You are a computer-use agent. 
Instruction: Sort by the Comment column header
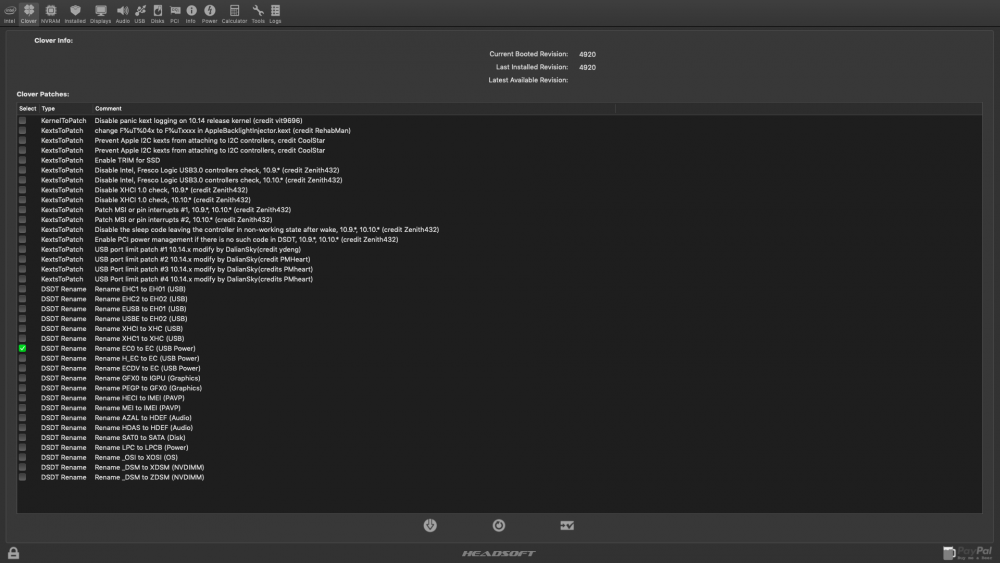354,108
